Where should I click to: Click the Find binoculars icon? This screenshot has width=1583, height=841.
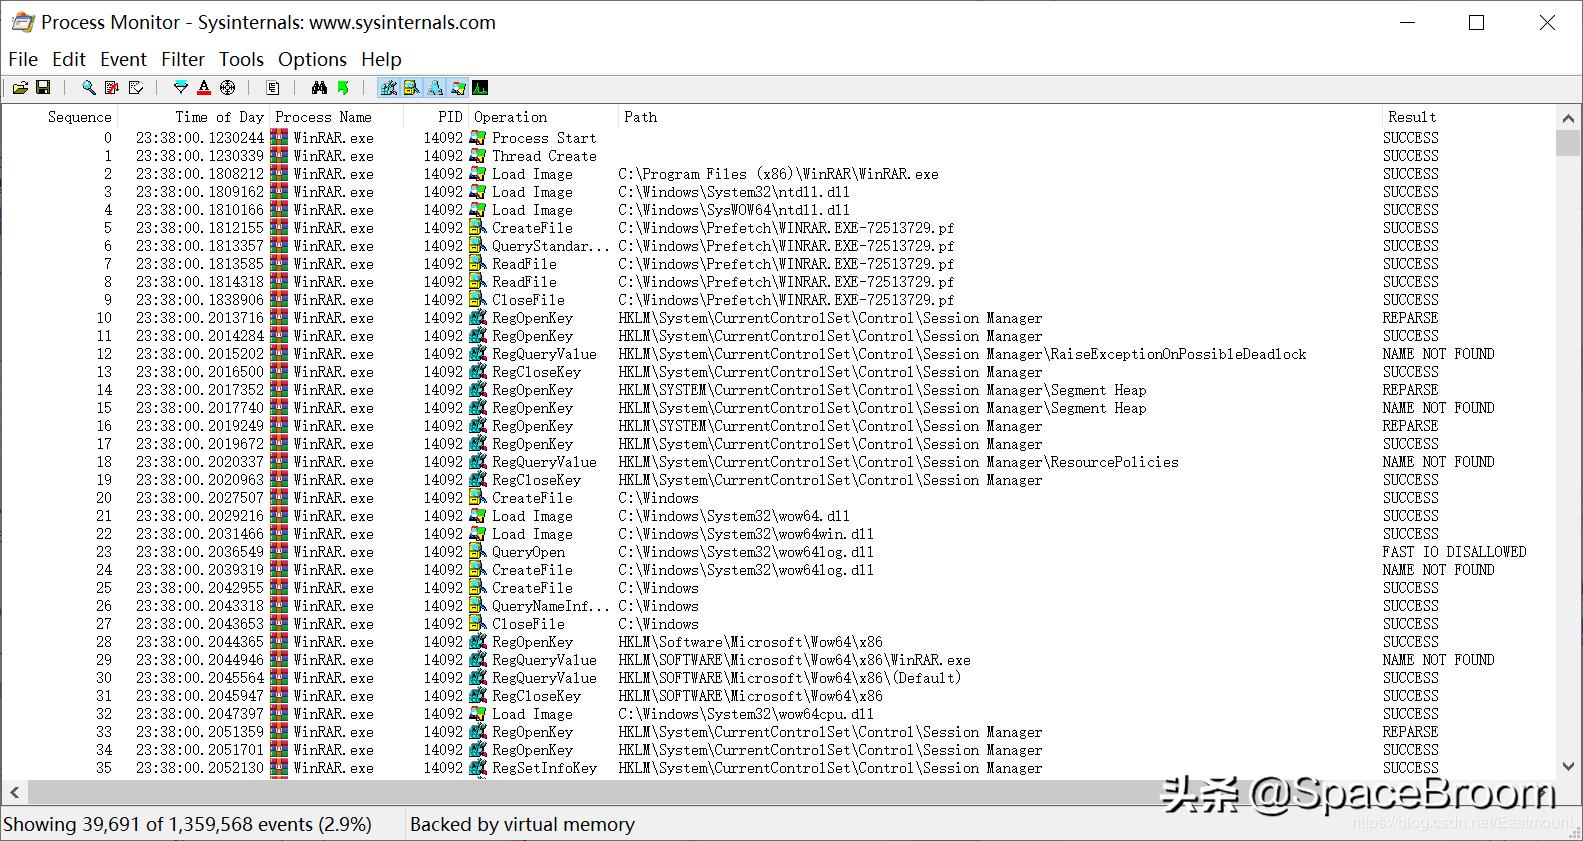coord(319,88)
